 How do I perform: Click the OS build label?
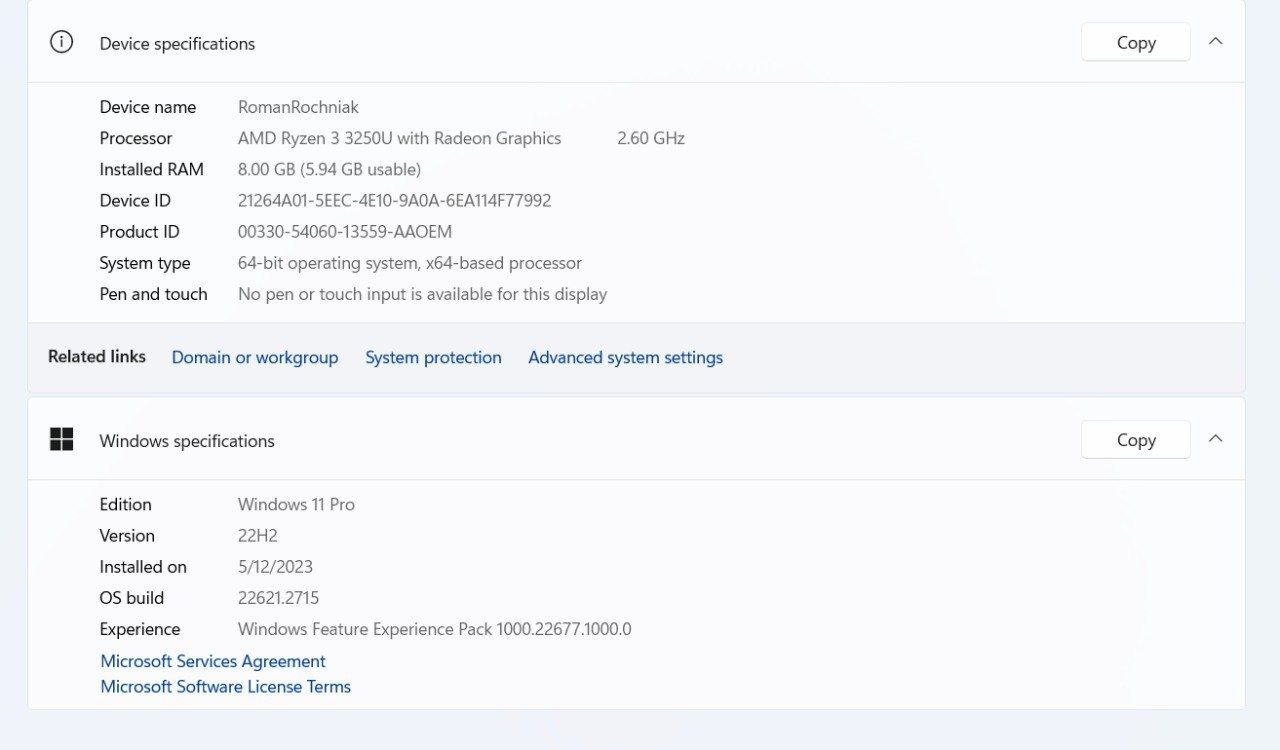131,597
